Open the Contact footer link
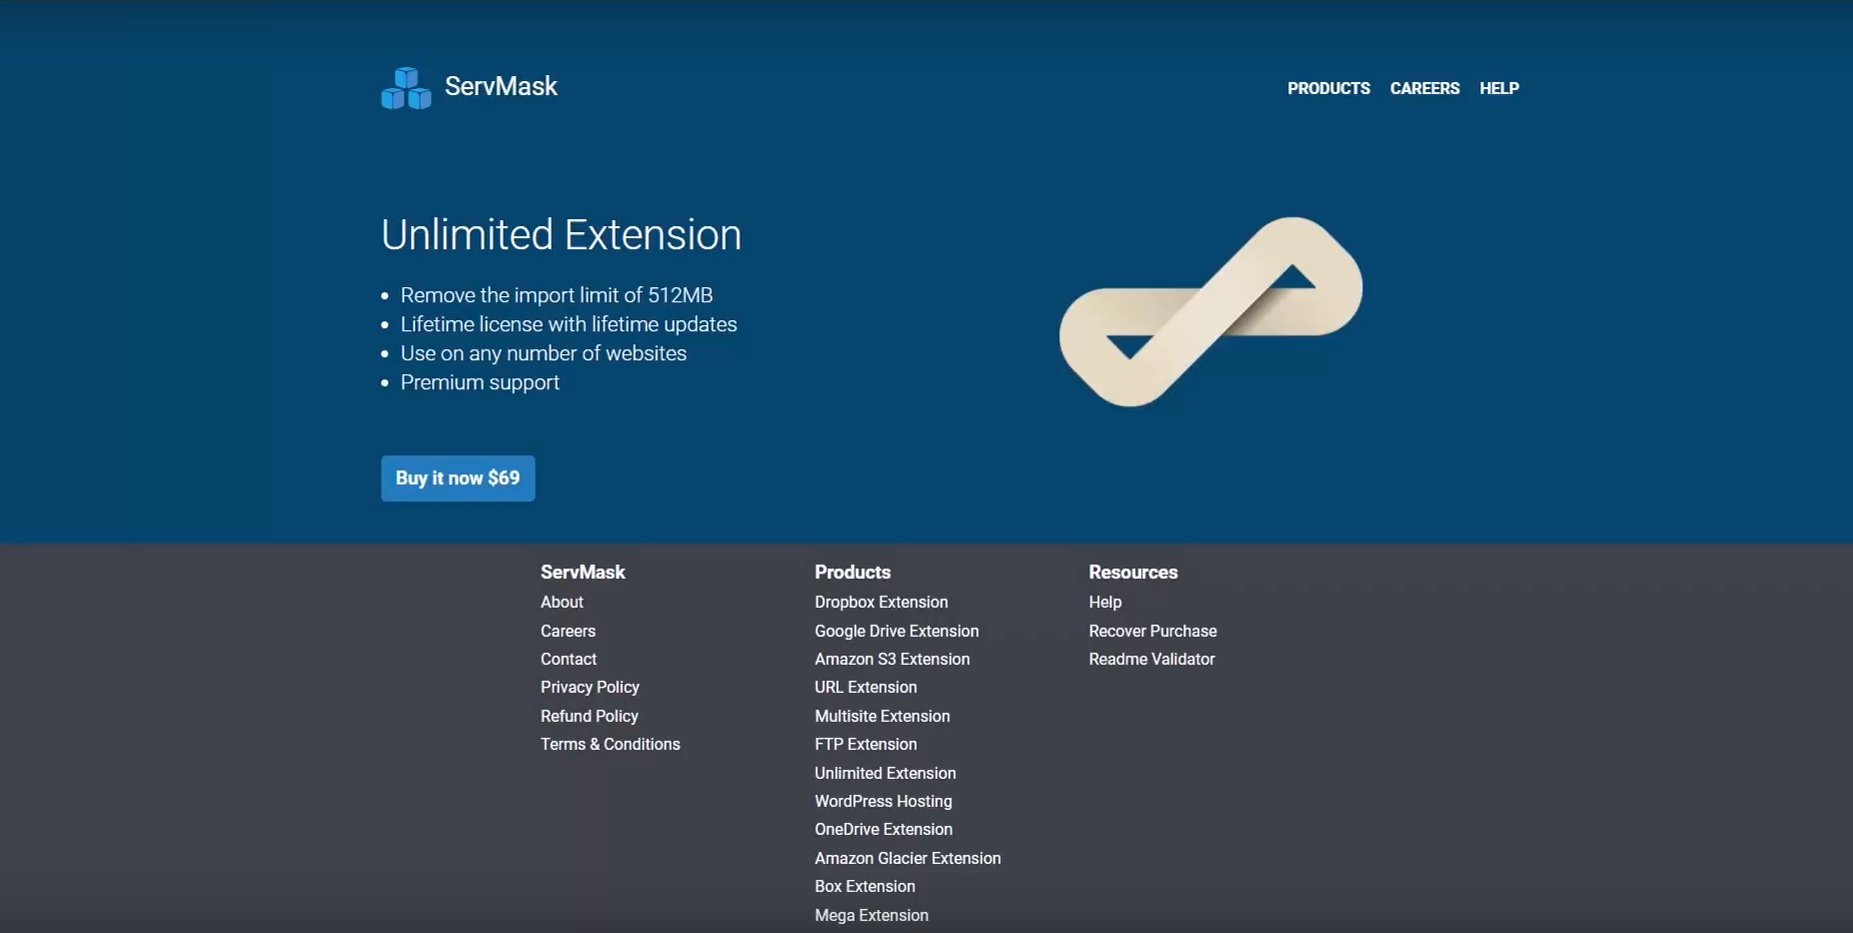This screenshot has width=1853, height=933. click(x=568, y=659)
